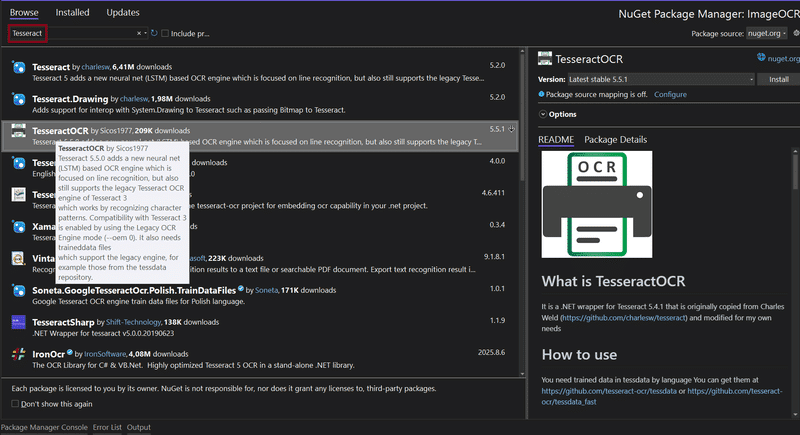Click the package icon of the 0.3.4 Xamarin entry
800x435 pixels.
coord(19,226)
